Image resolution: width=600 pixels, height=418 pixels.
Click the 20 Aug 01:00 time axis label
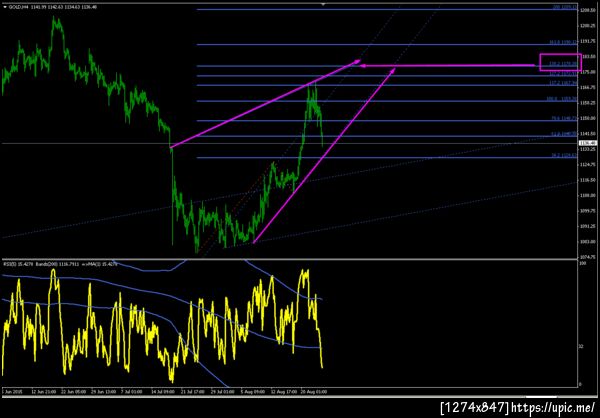pyautogui.click(x=316, y=392)
